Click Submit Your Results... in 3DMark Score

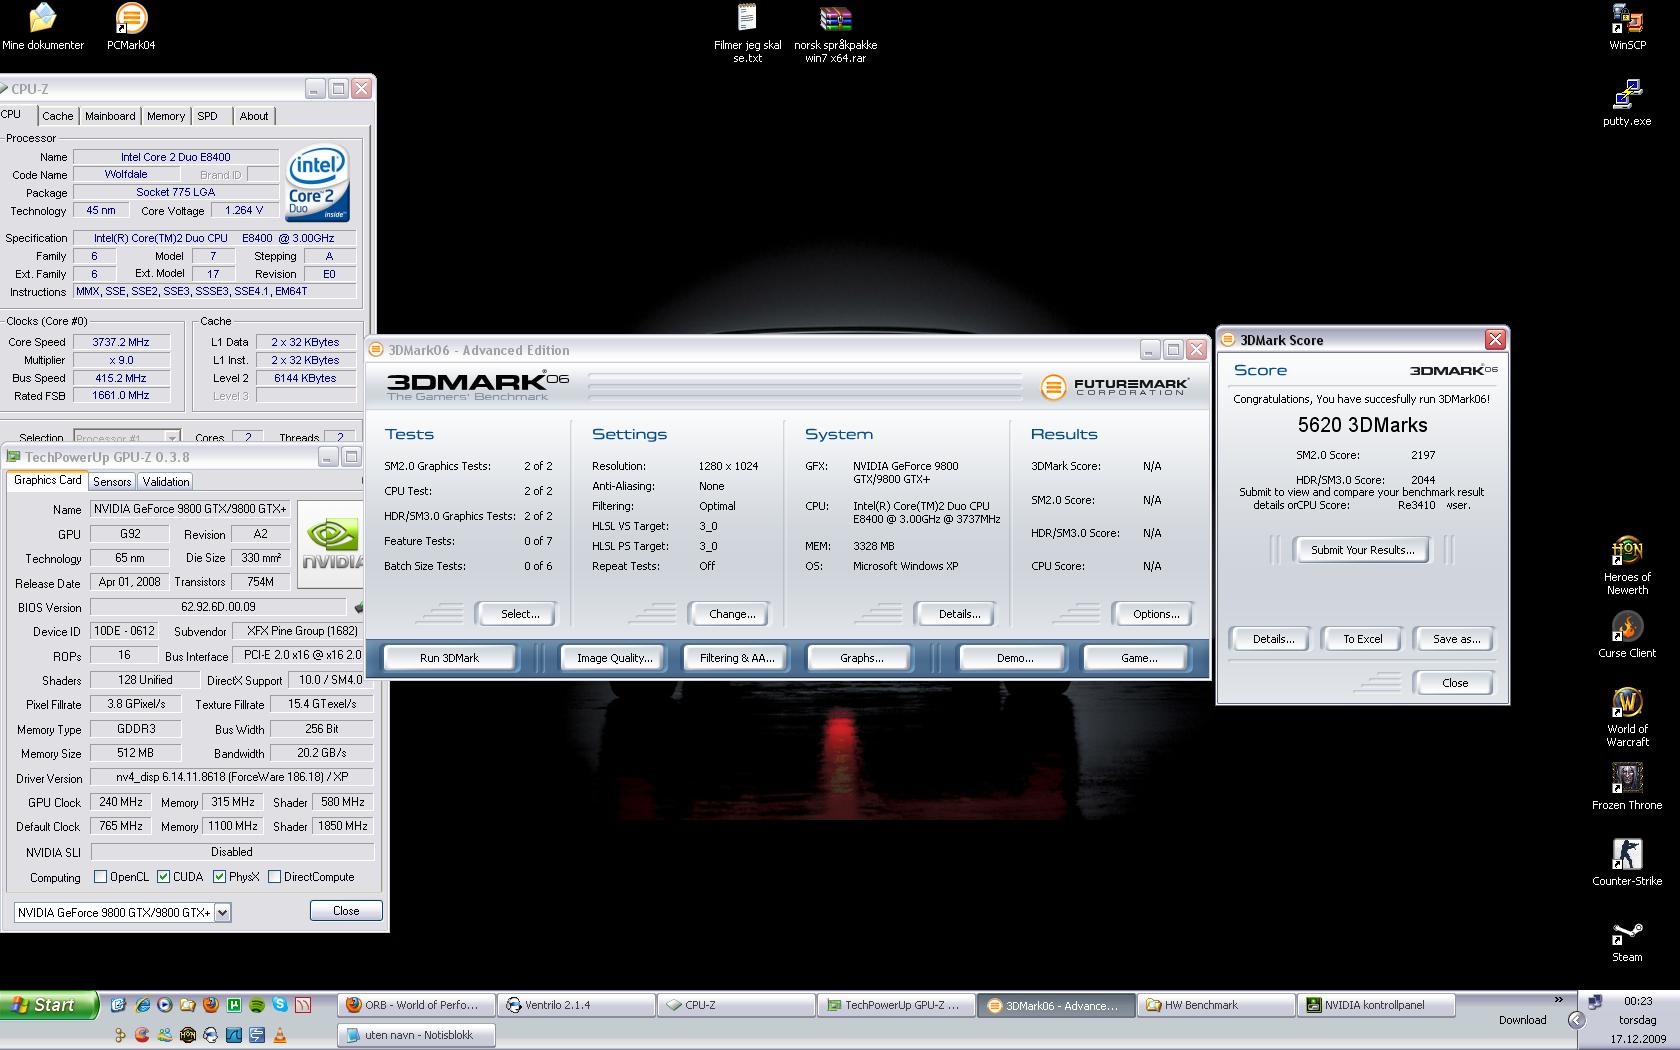[1362, 550]
